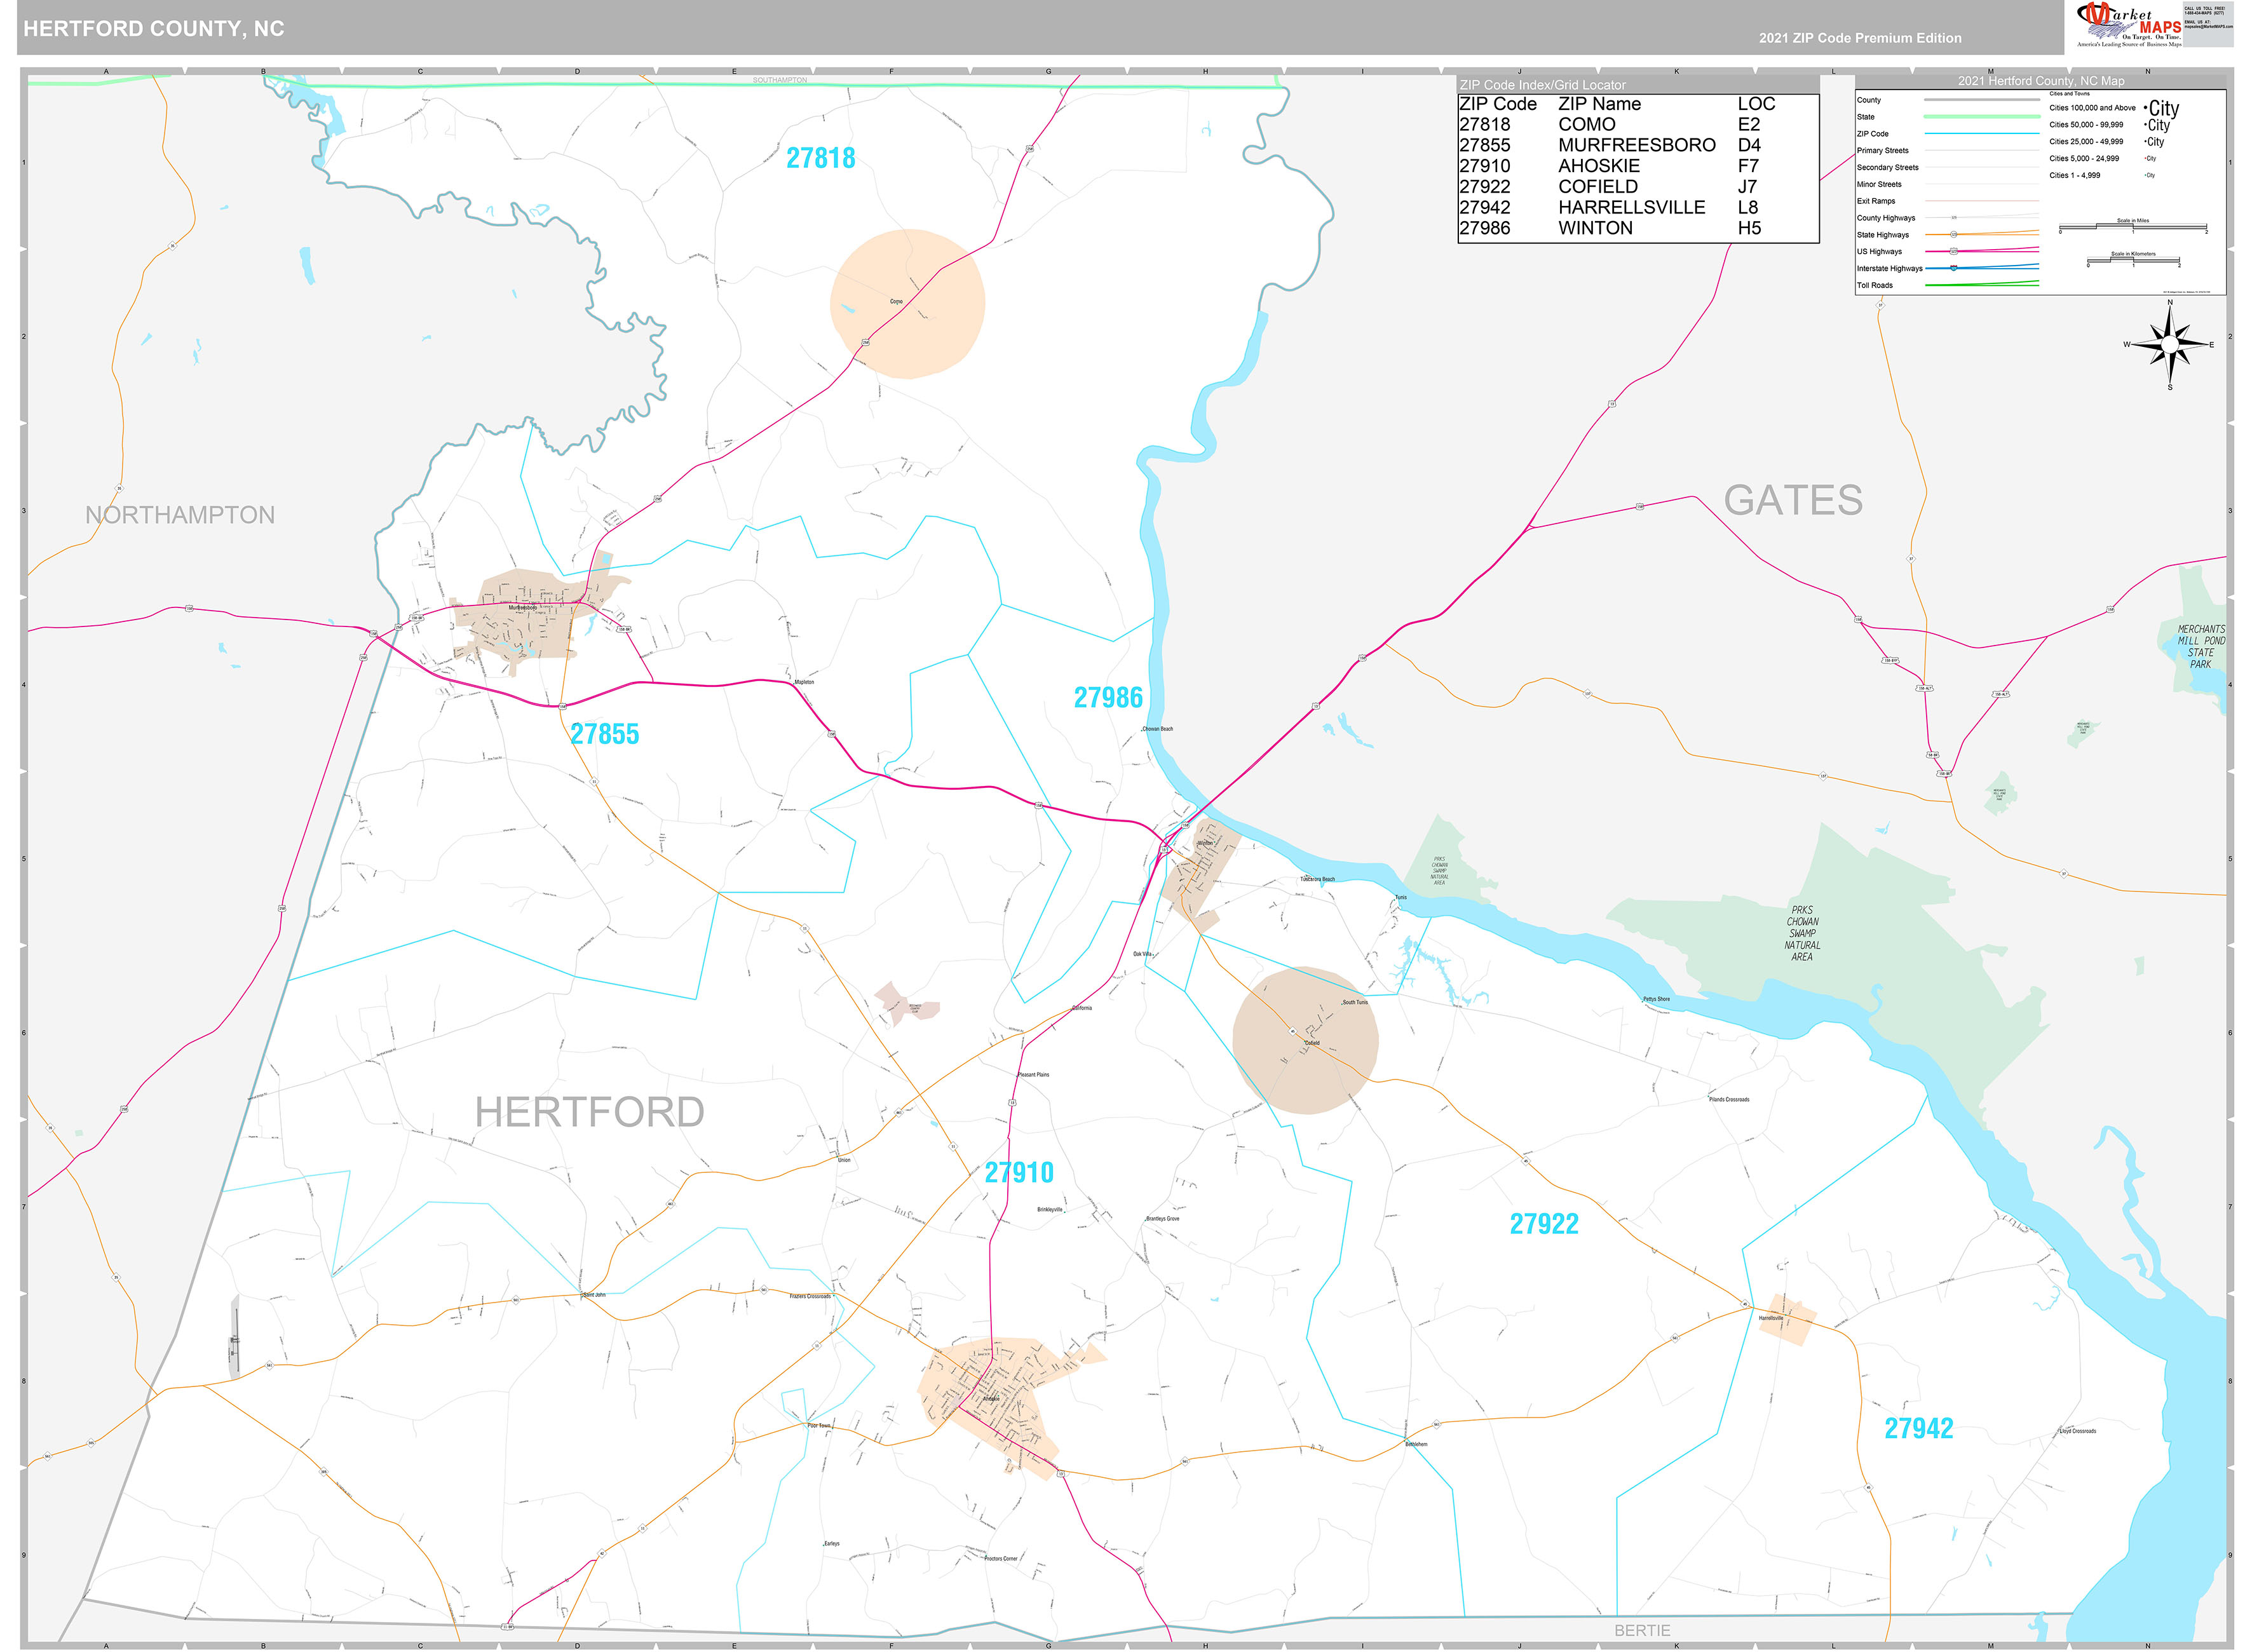Viewport: 2245px width, 1652px height.
Task: Click the Cities 1 - 4,999 dot symbol
Action: click(x=2145, y=174)
